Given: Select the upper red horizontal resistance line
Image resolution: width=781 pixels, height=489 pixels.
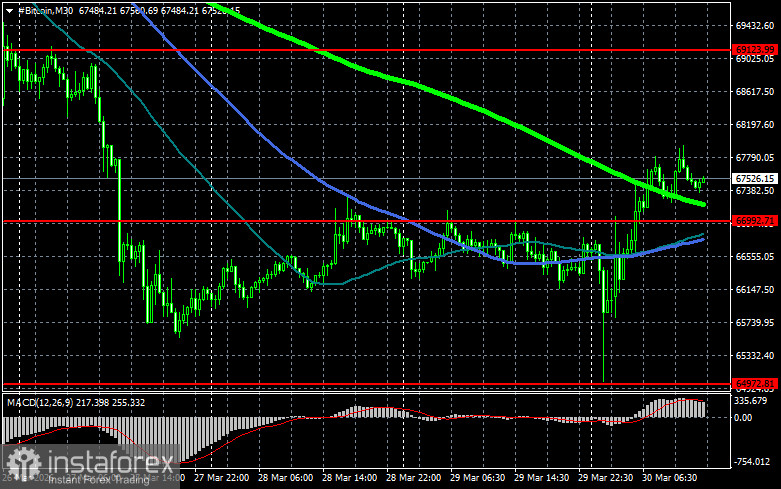Looking at the screenshot, I should click(367, 50).
